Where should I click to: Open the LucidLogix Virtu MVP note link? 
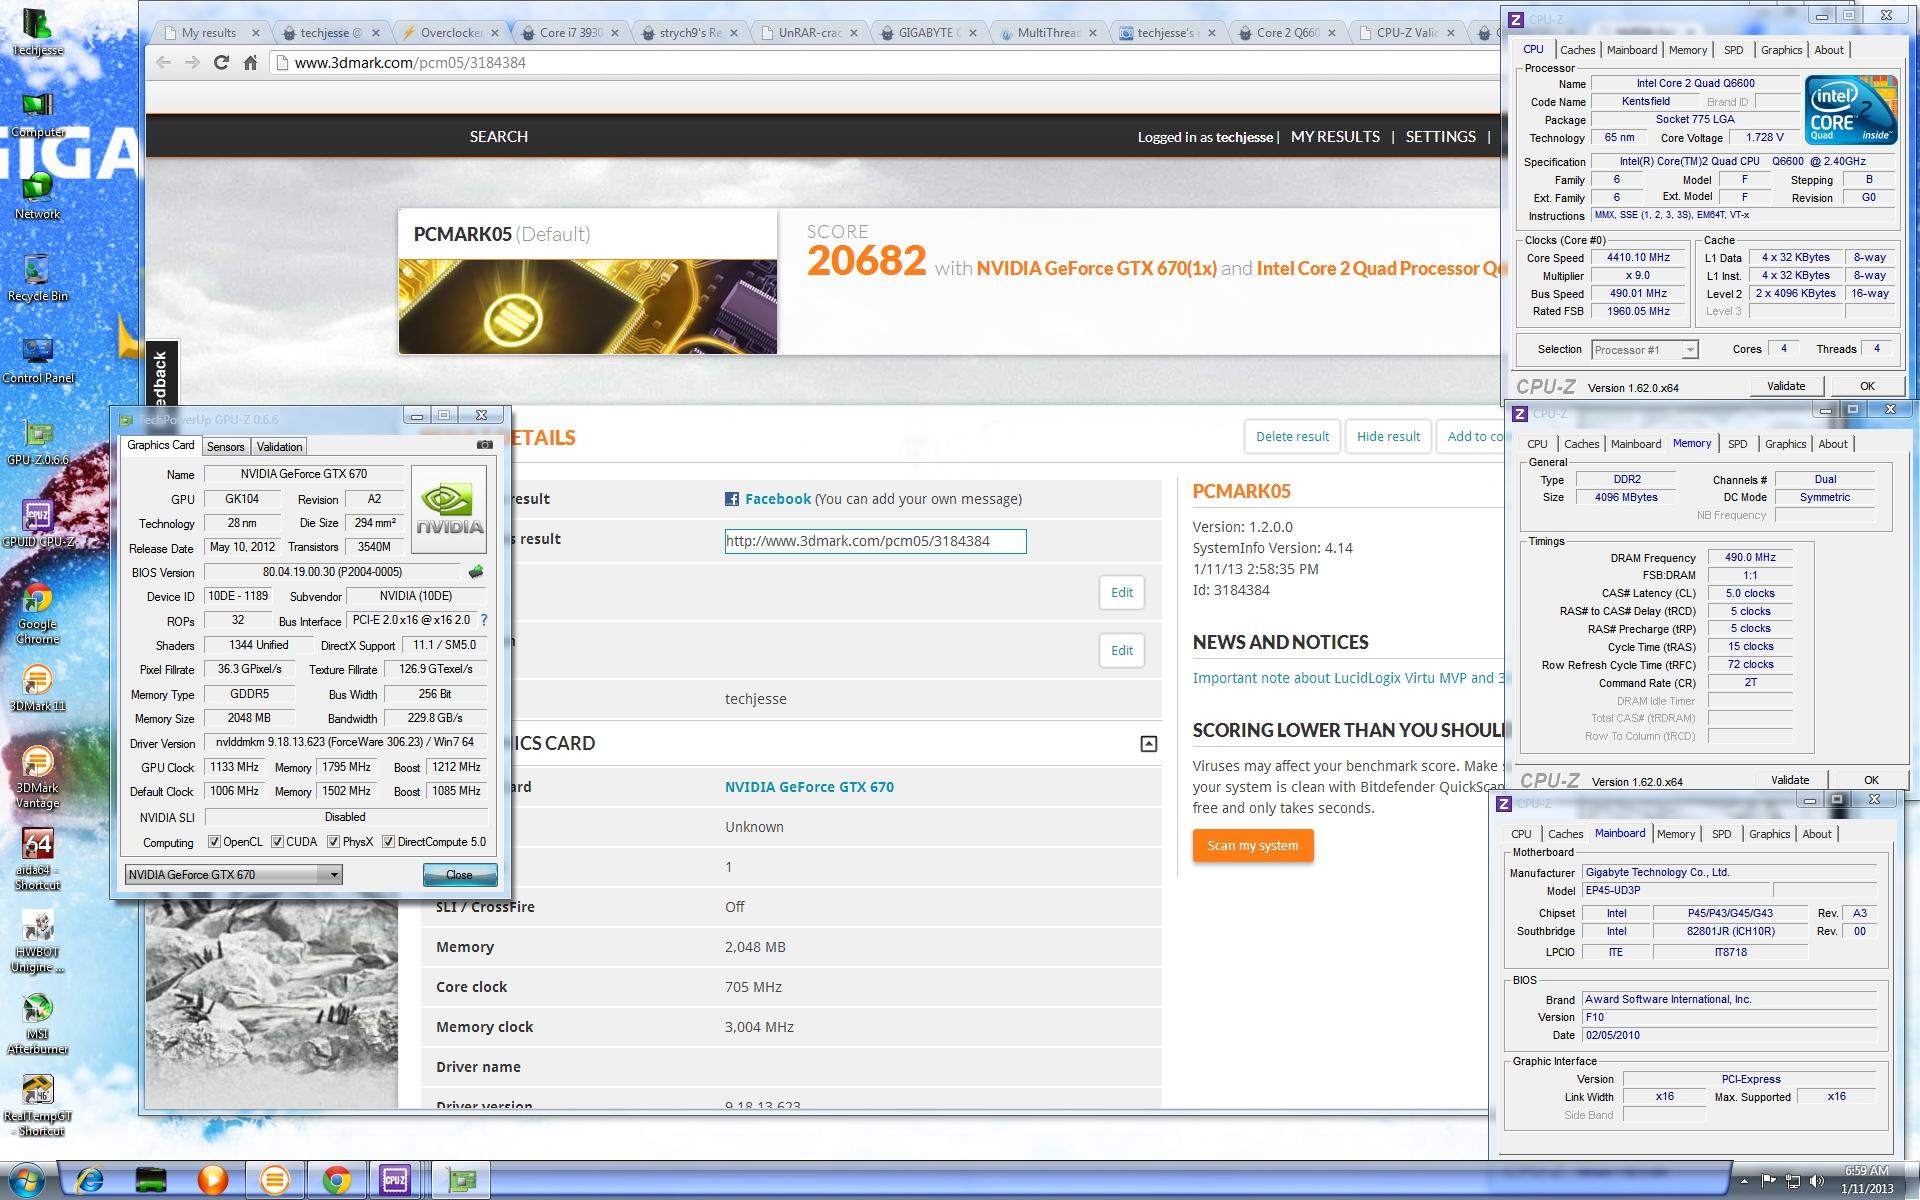pos(1347,678)
